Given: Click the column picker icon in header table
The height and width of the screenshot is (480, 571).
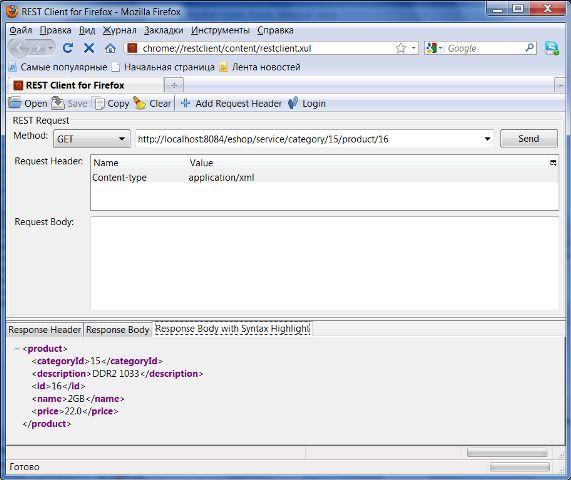Looking at the screenshot, I should (x=553, y=162).
